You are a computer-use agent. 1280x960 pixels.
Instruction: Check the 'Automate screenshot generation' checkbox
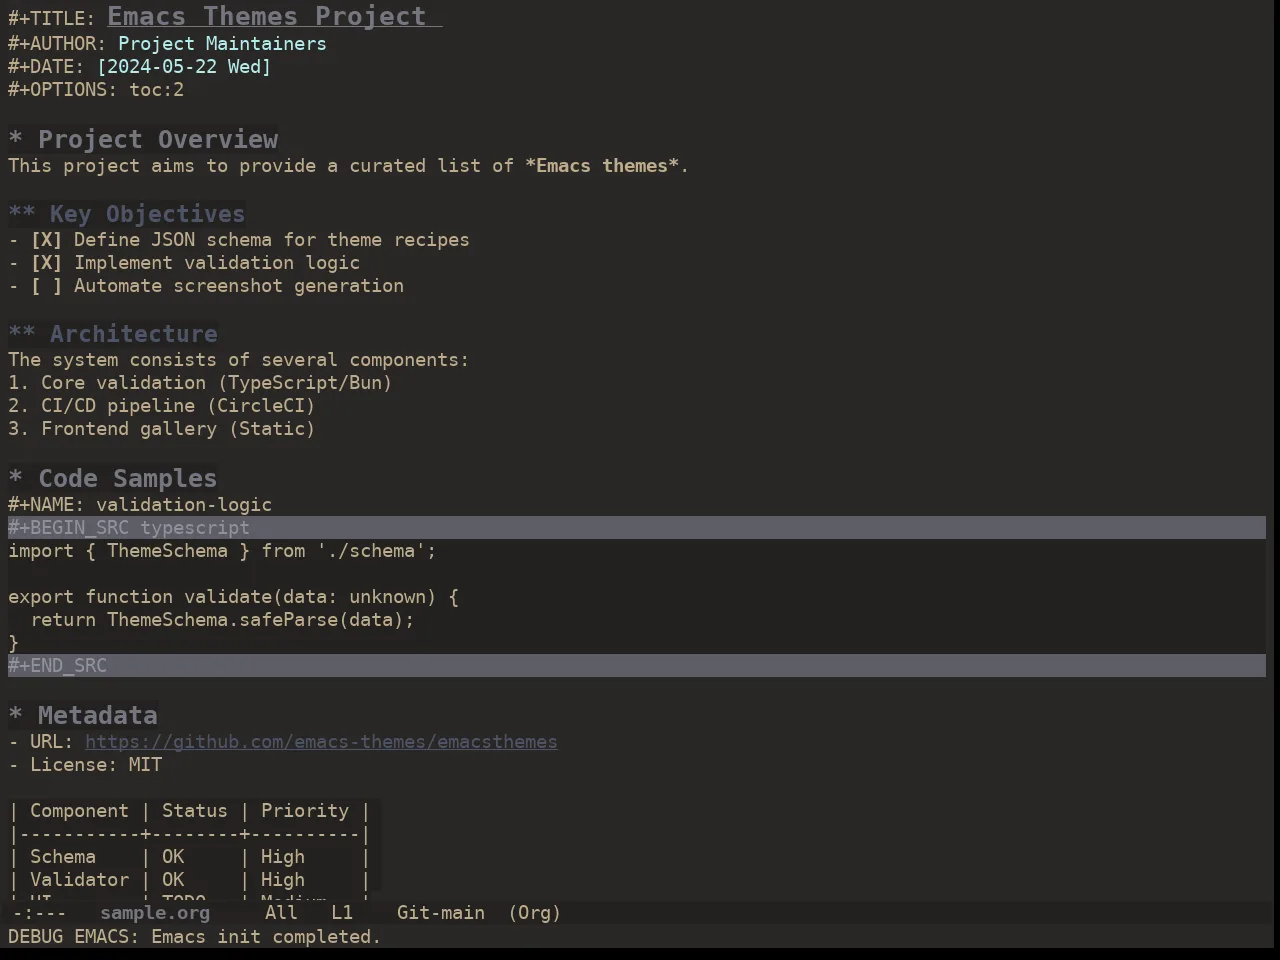(46, 286)
